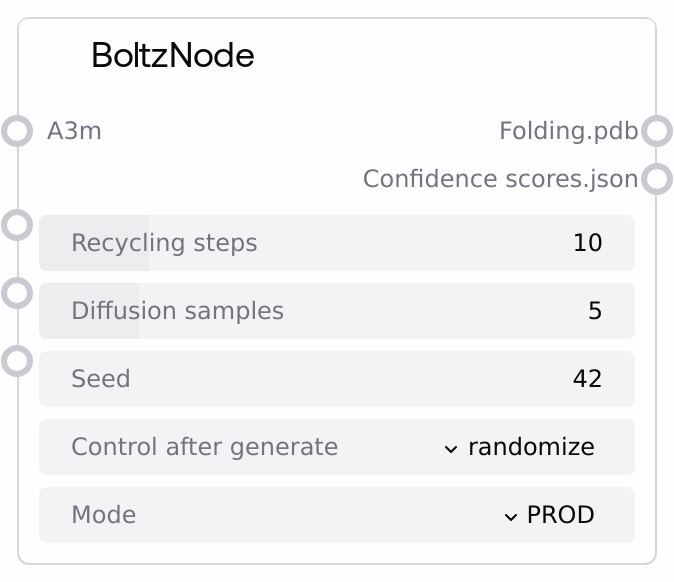The height and width of the screenshot is (582, 674).
Task: Click the Recycling steps value 10
Action: (587, 243)
